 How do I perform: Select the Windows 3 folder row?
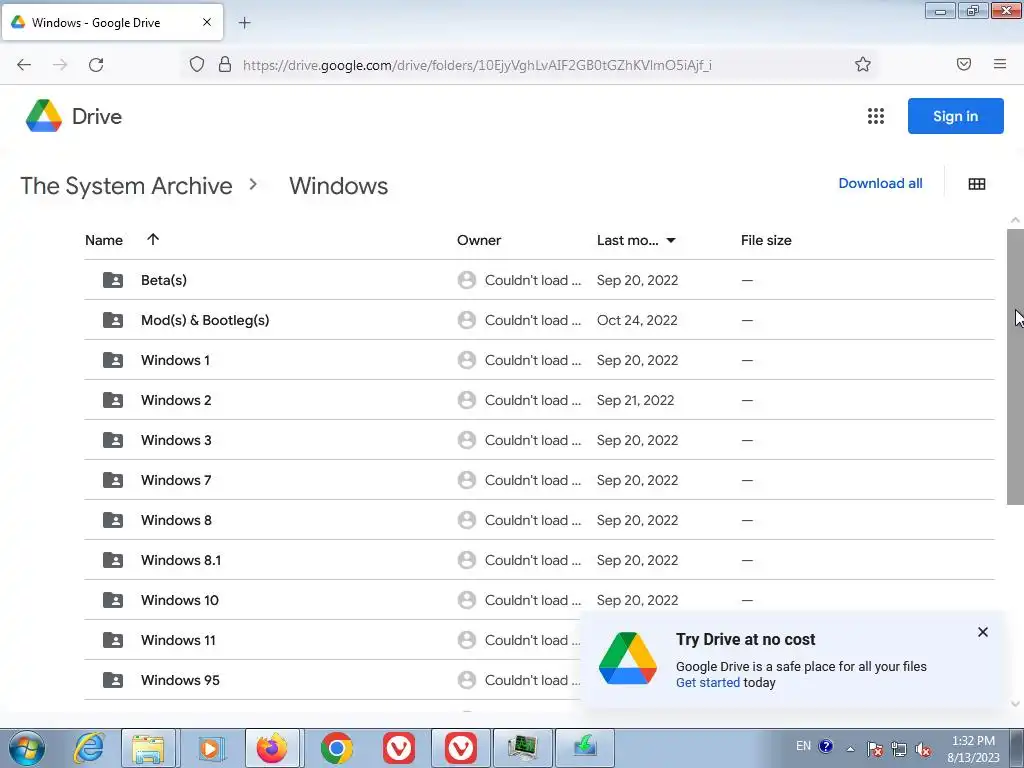539,440
